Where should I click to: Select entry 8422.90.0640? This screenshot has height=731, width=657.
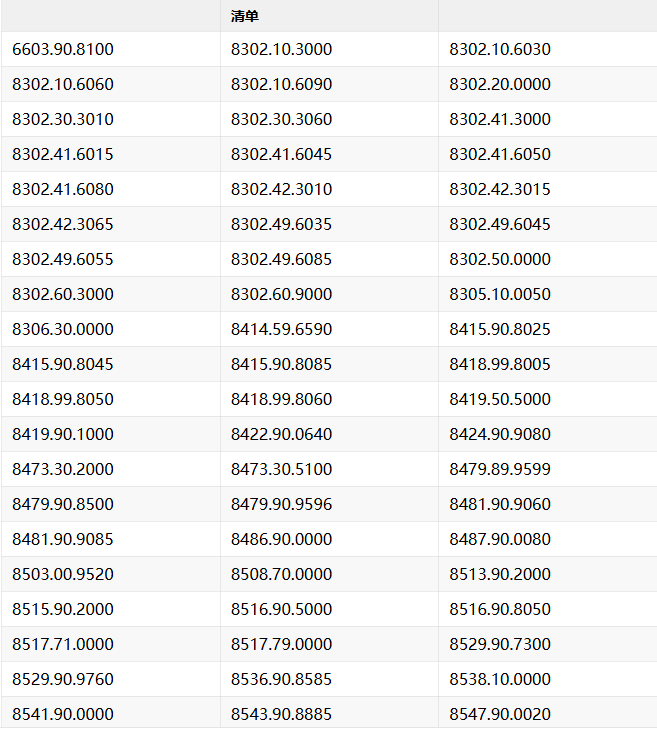coord(281,434)
